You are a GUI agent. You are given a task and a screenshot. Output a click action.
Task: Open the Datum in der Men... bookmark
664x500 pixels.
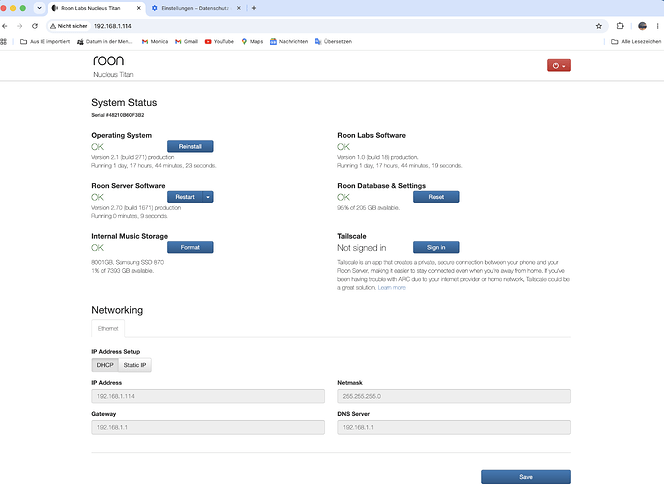pos(105,41)
